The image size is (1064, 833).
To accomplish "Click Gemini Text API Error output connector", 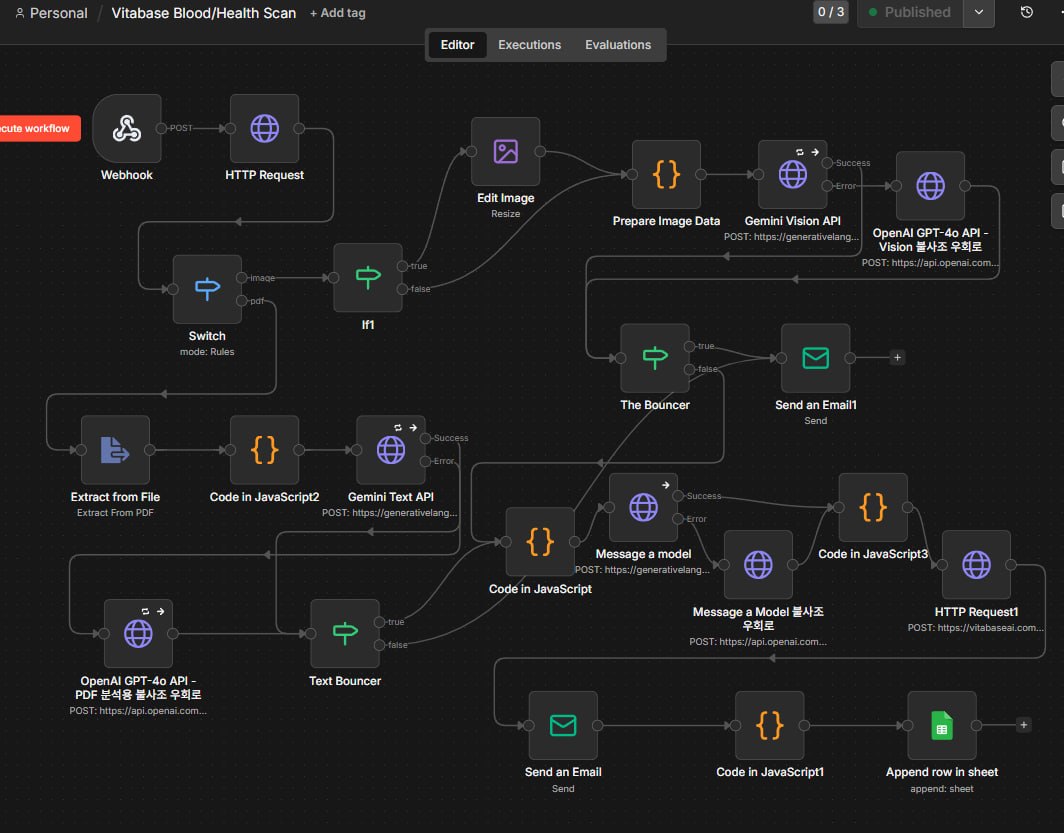I will [x=425, y=461].
